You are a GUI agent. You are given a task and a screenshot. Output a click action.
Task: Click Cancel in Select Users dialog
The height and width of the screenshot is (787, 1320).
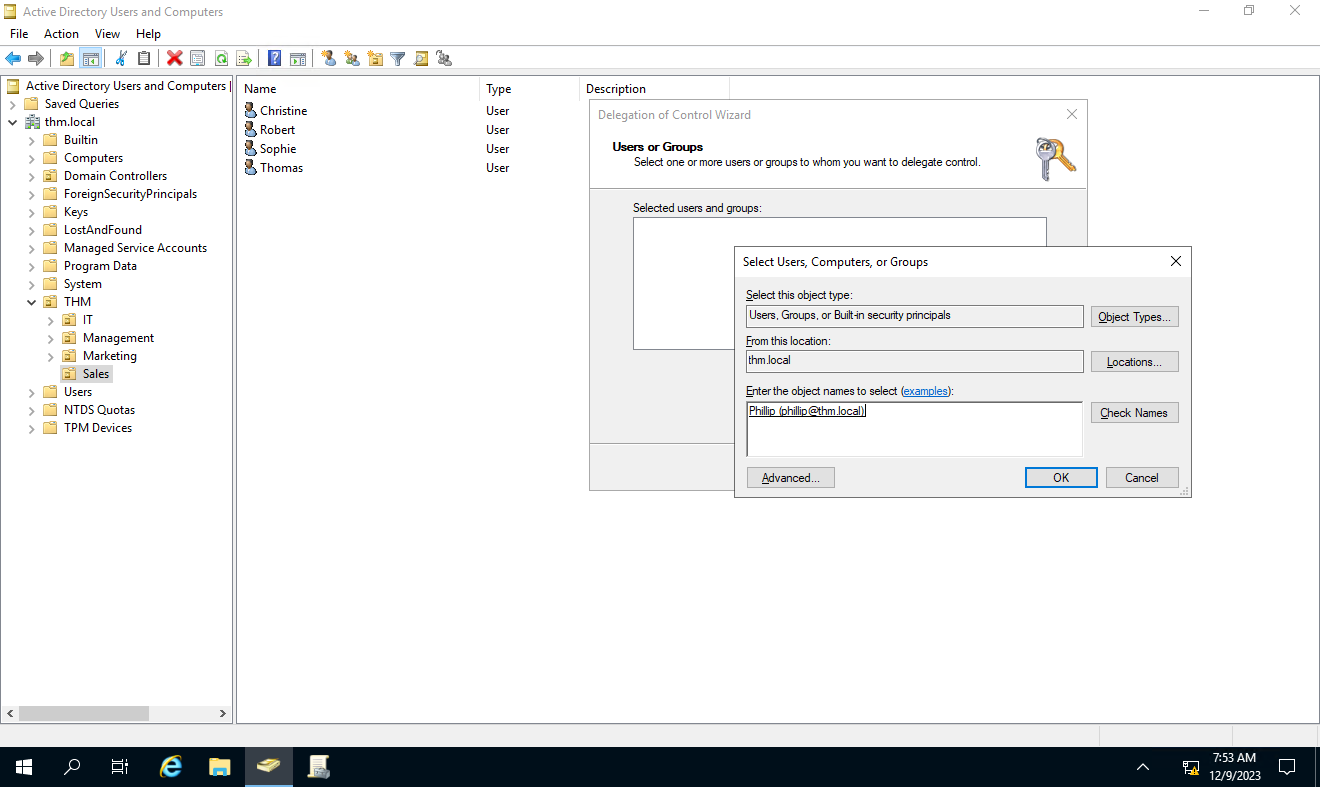(x=1142, y=478)
